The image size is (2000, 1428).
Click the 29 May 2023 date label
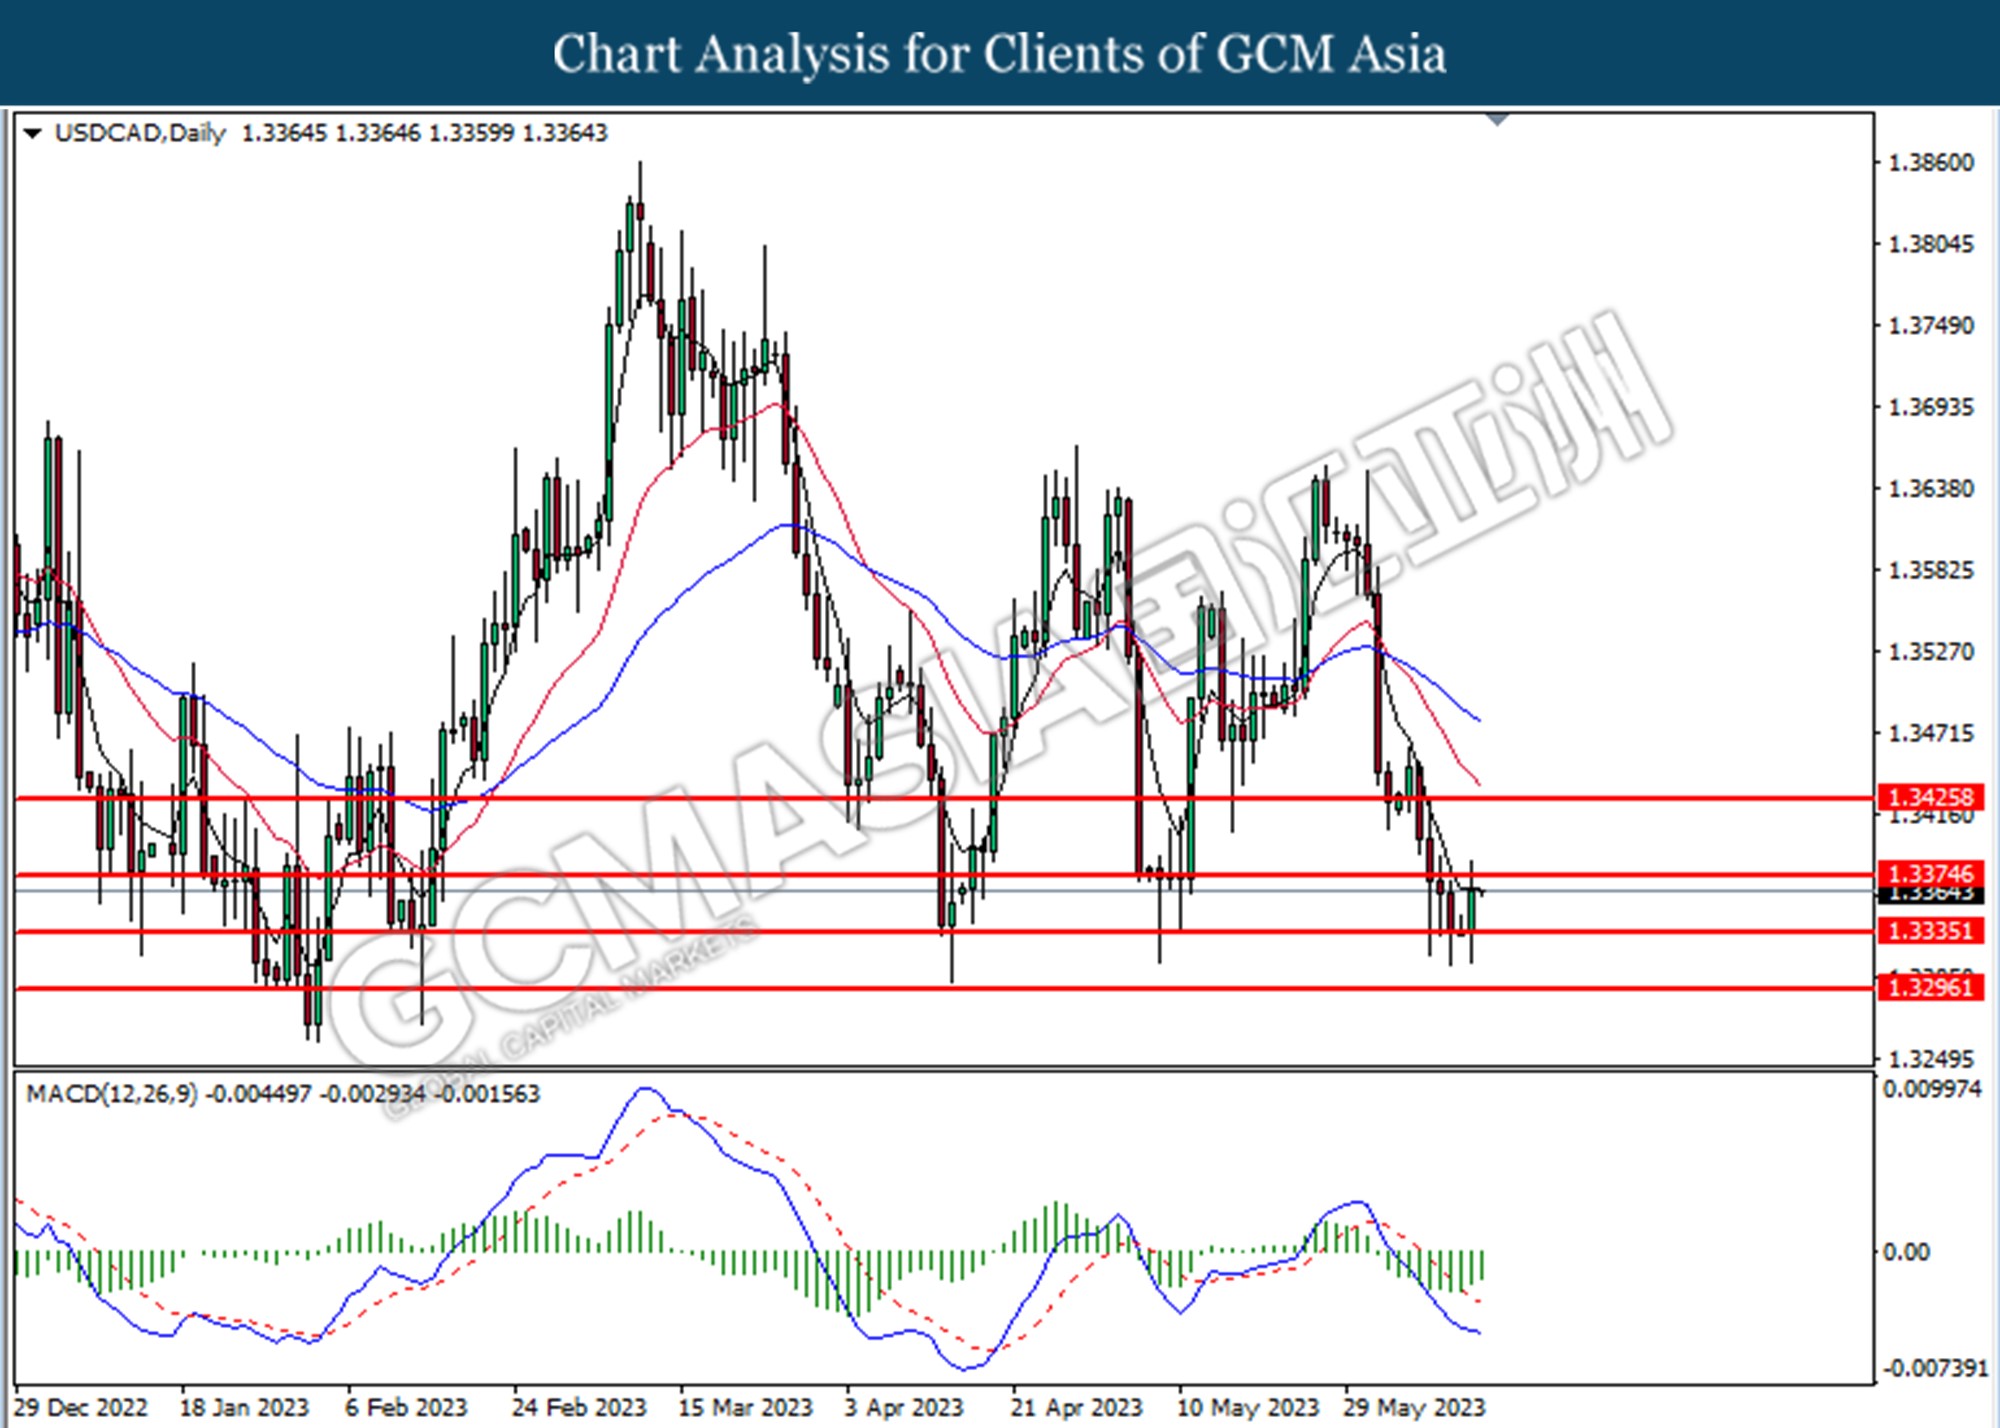click(x=1414, y=1407)
